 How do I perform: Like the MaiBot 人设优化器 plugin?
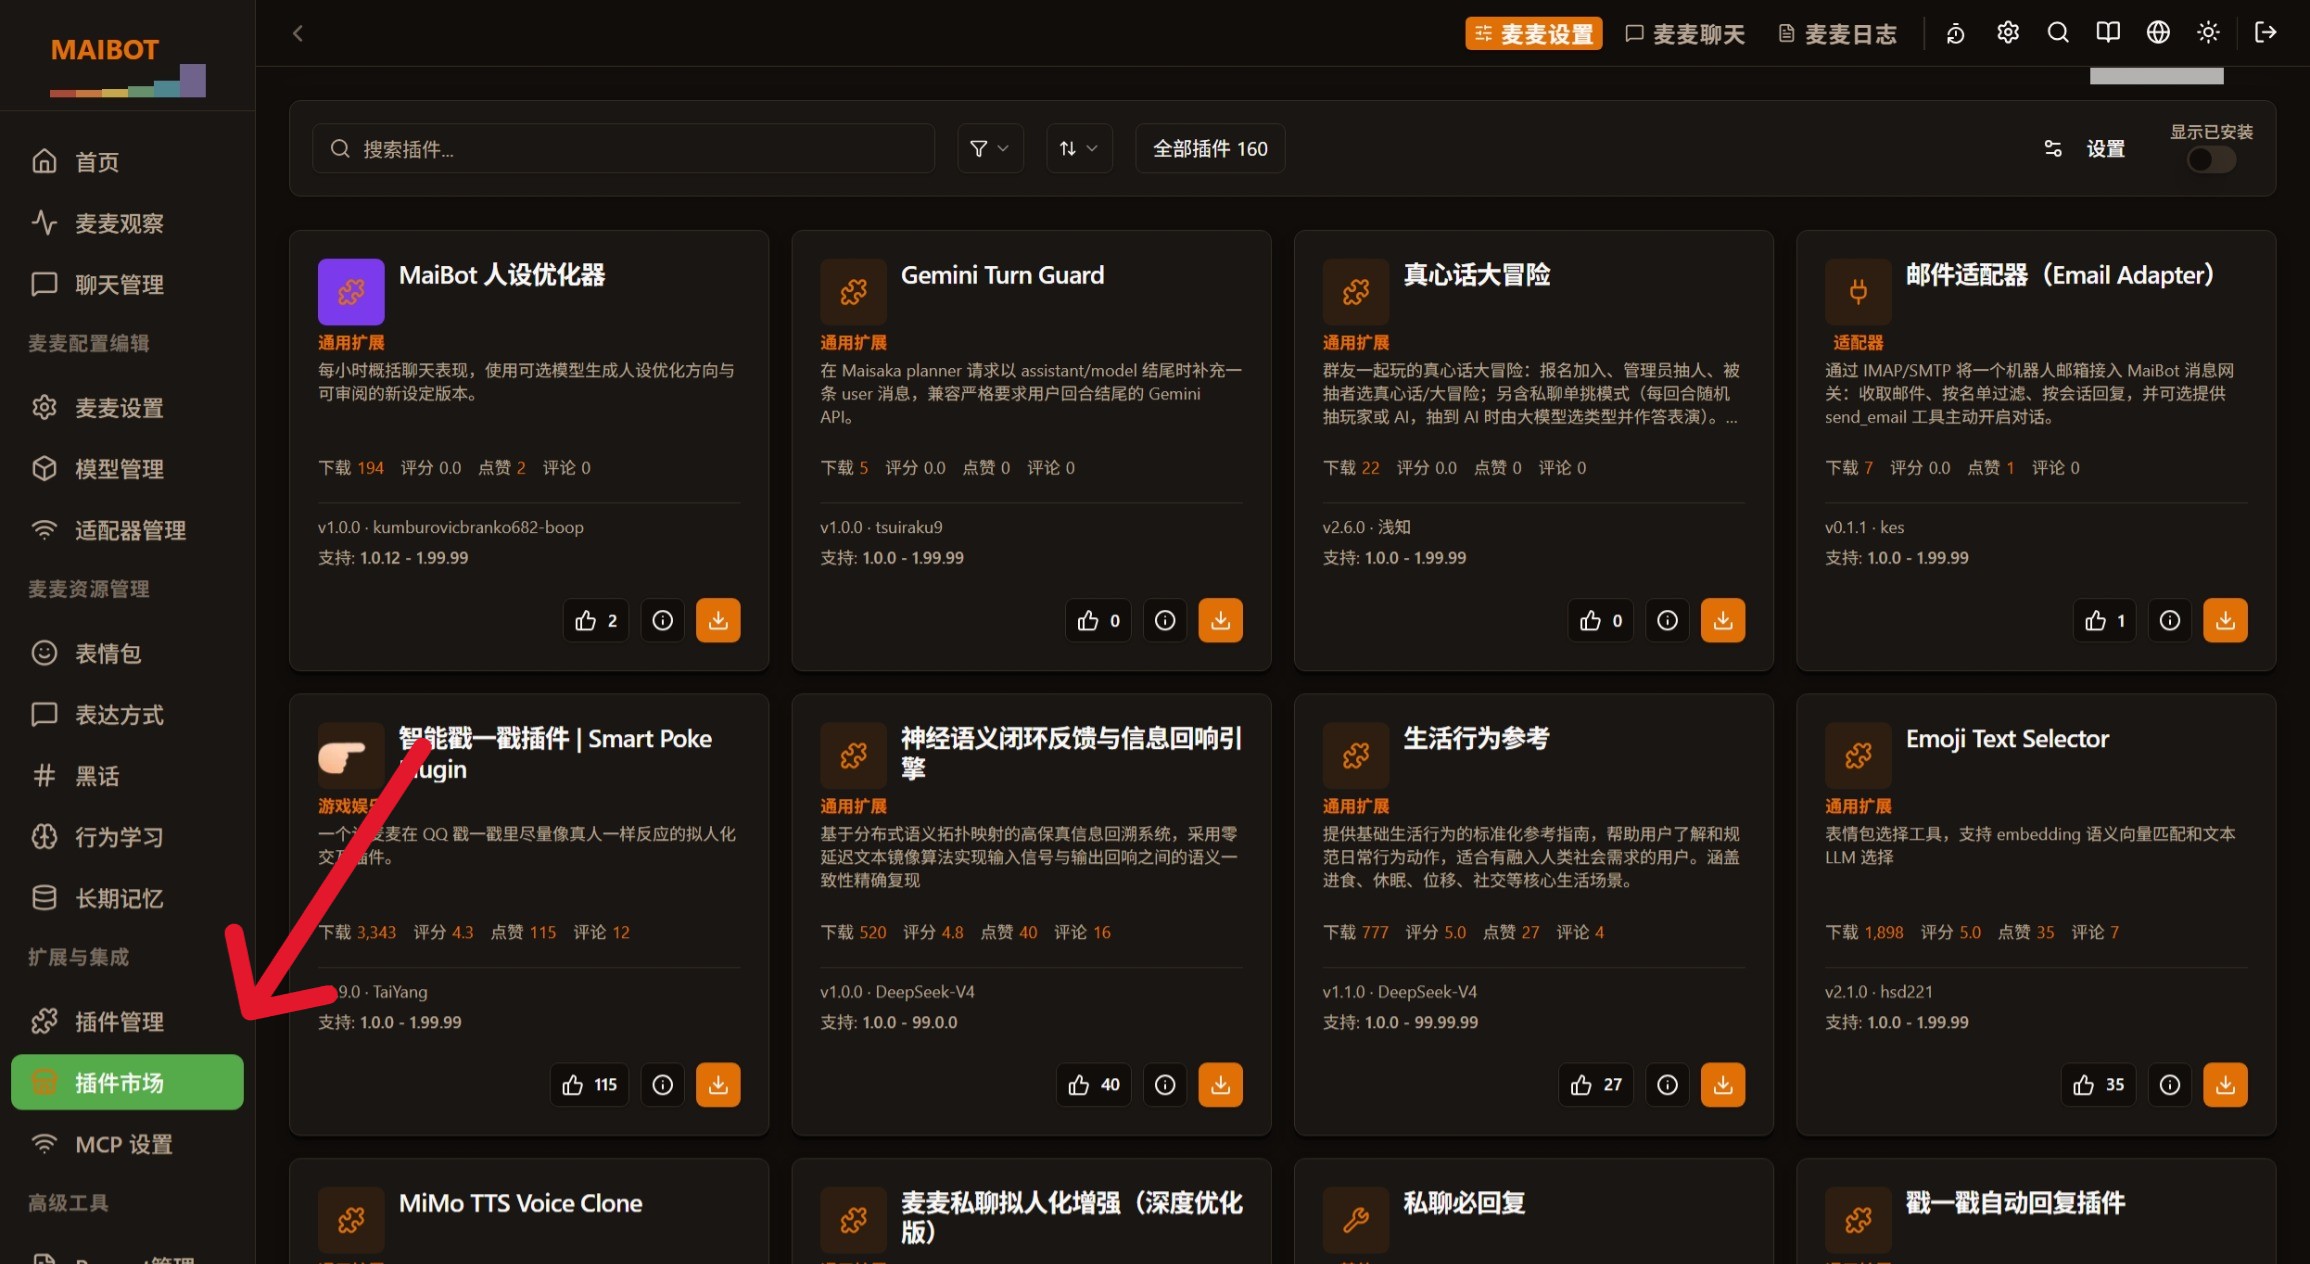point(596,620)
